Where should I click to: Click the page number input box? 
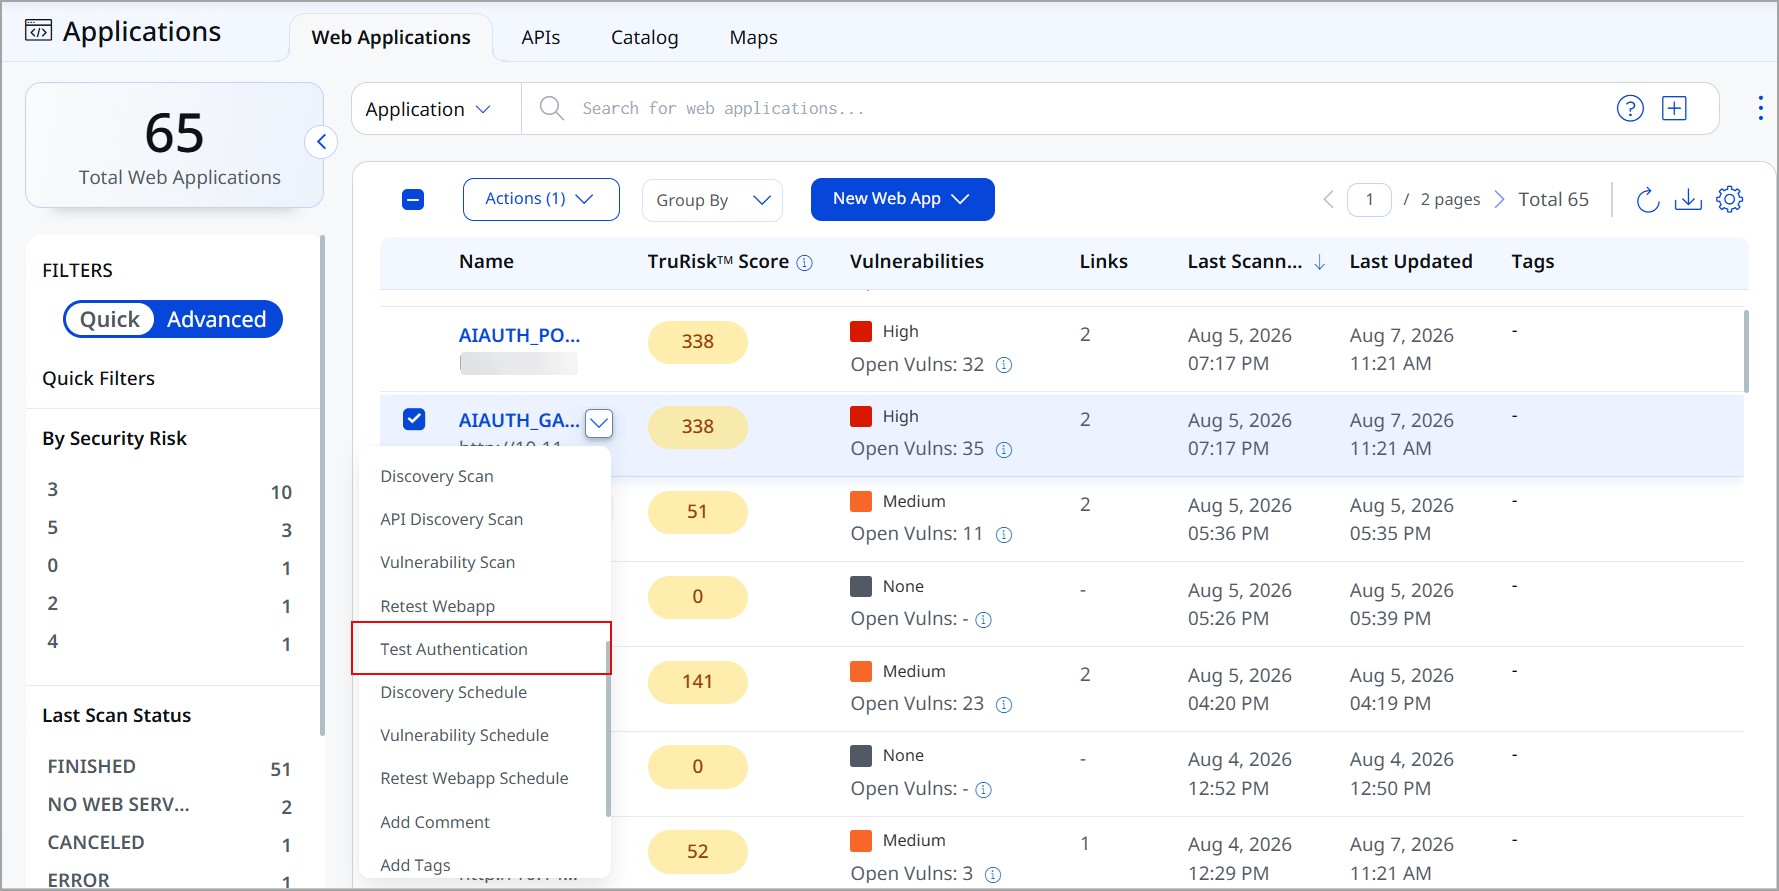click(1369, 200)
